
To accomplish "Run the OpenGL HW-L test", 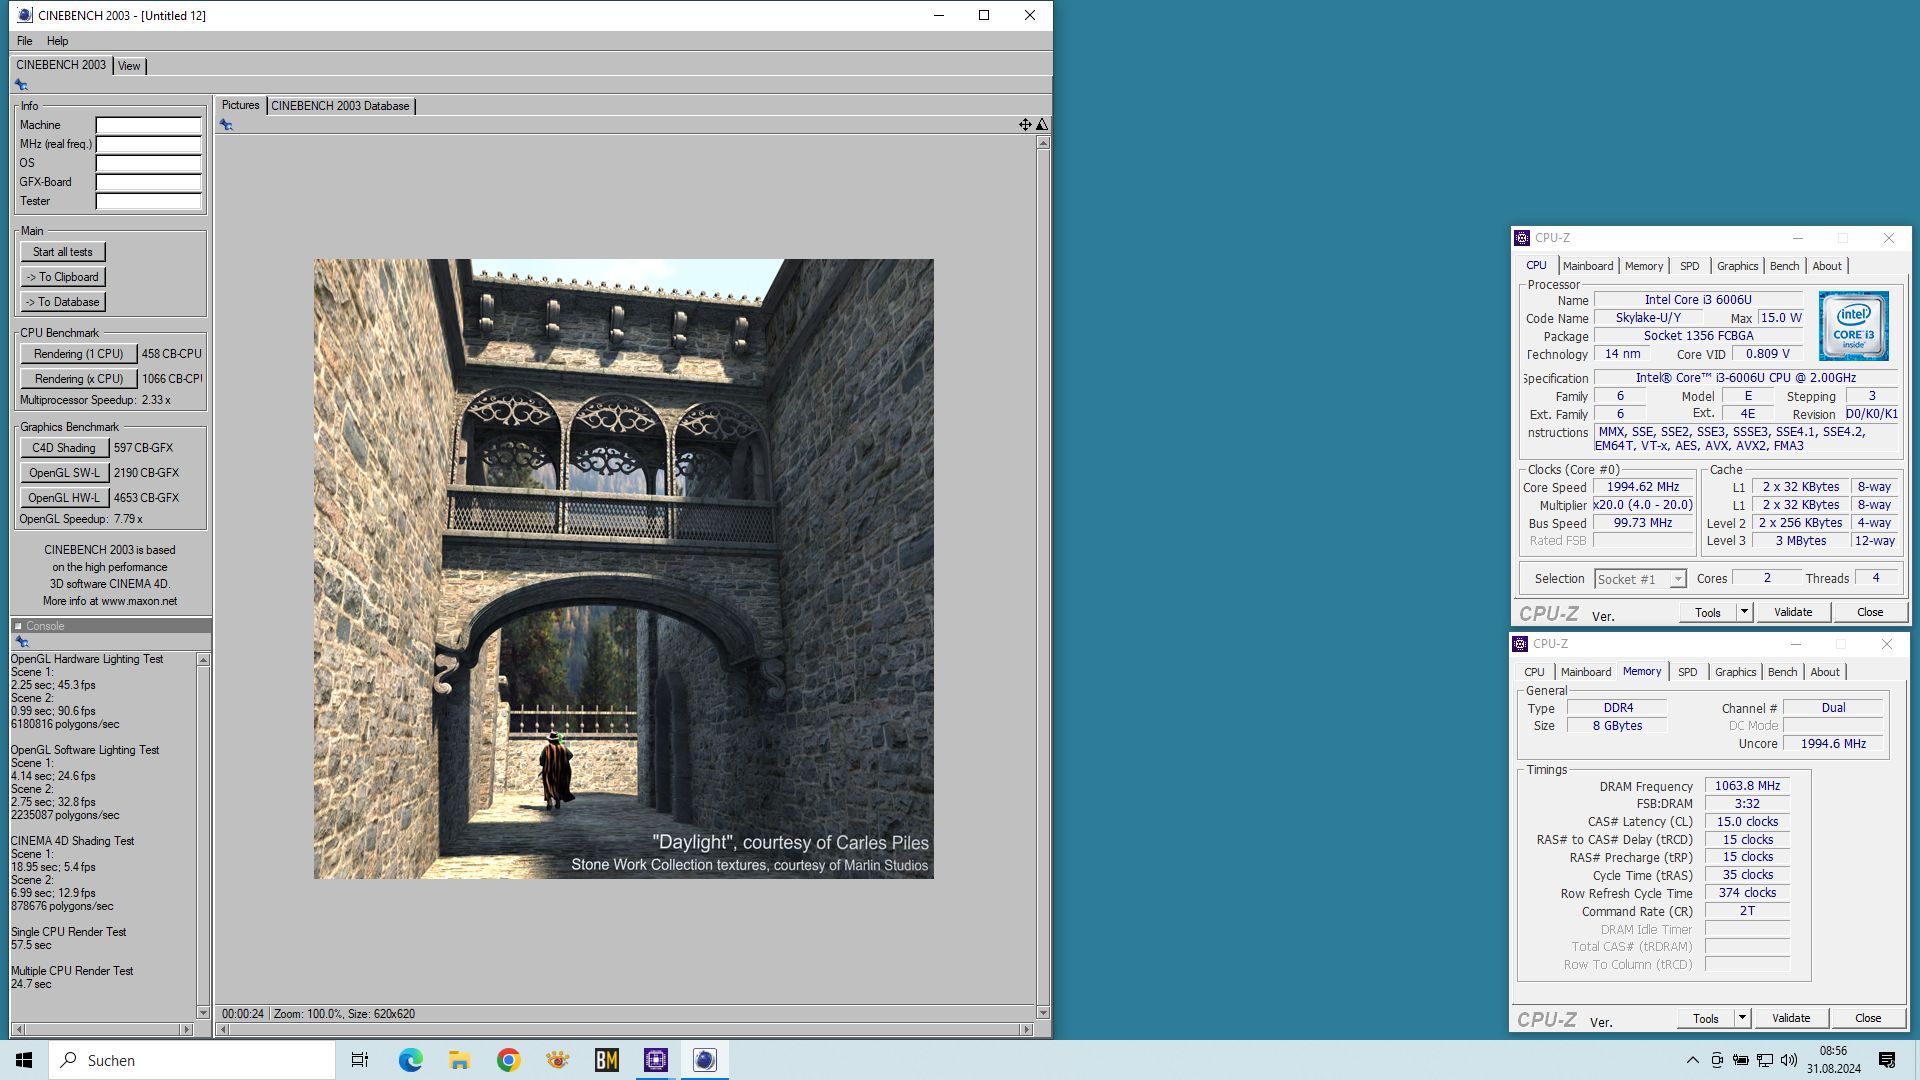I will pyautogui.click(x=64, y=498).
